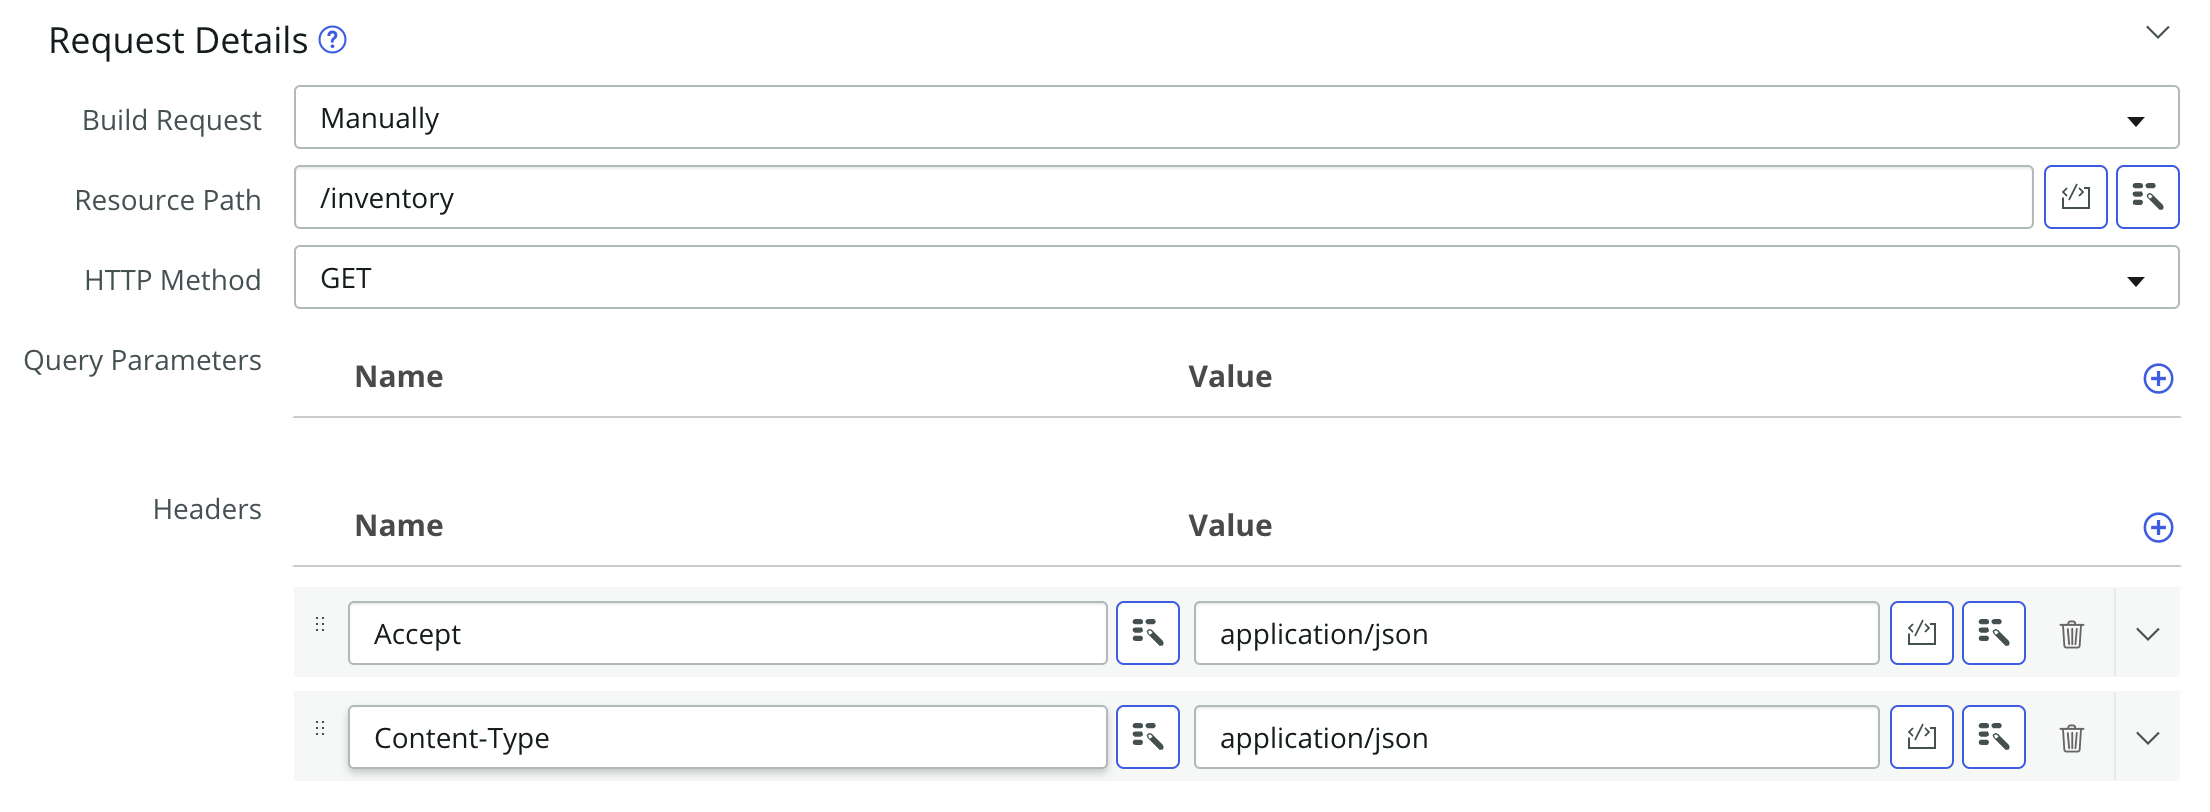Click Headers Value column header
2210x812 pixels.
[x=1230, y=526]
